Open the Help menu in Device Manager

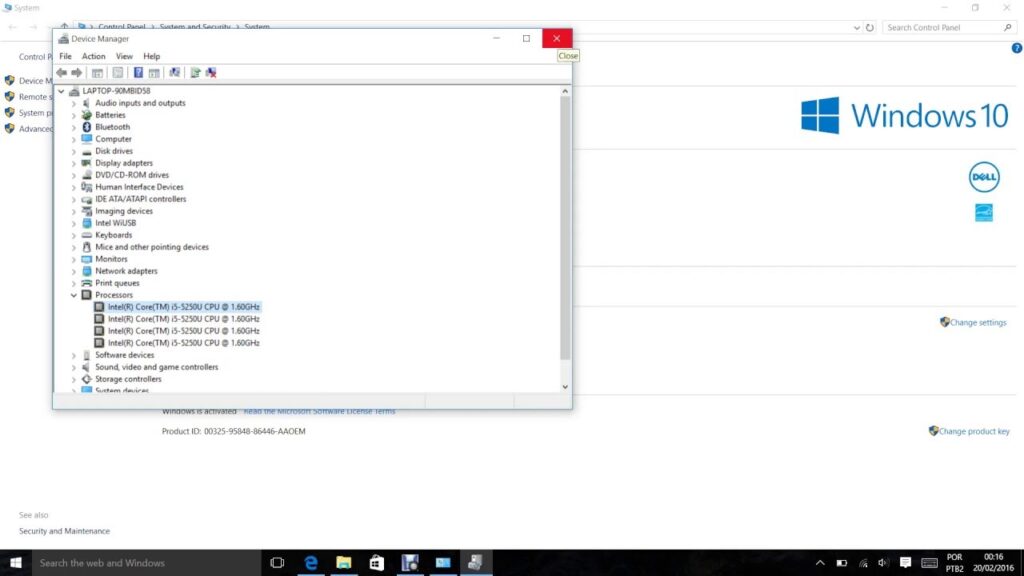[152, 56]
